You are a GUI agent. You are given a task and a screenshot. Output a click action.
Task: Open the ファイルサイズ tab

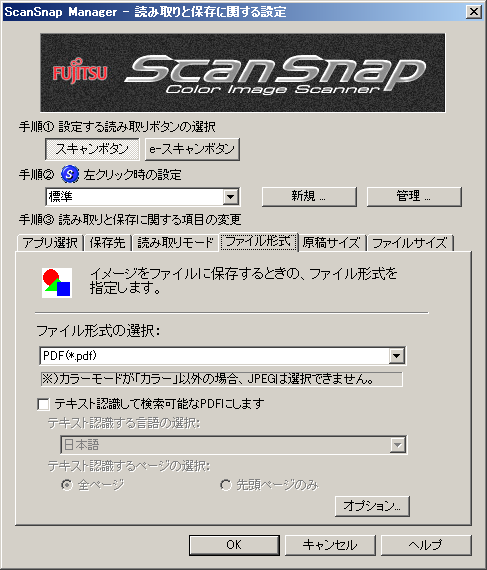[410, 242]
